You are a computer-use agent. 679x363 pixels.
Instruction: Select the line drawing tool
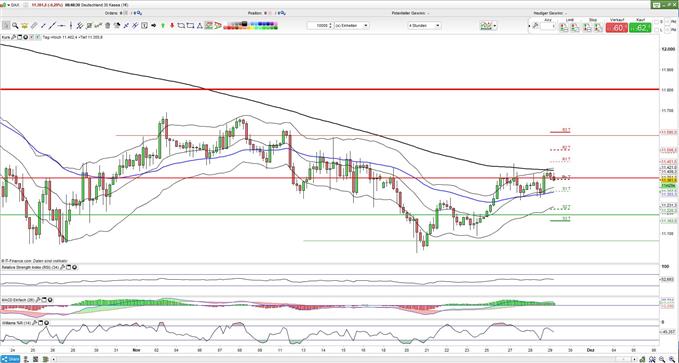pyautogui.click(x=52, y=26)
